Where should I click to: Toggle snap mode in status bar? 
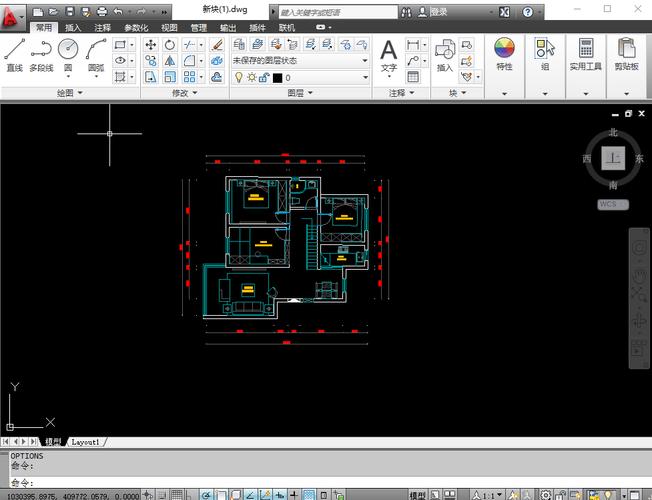tap(162, 495)
